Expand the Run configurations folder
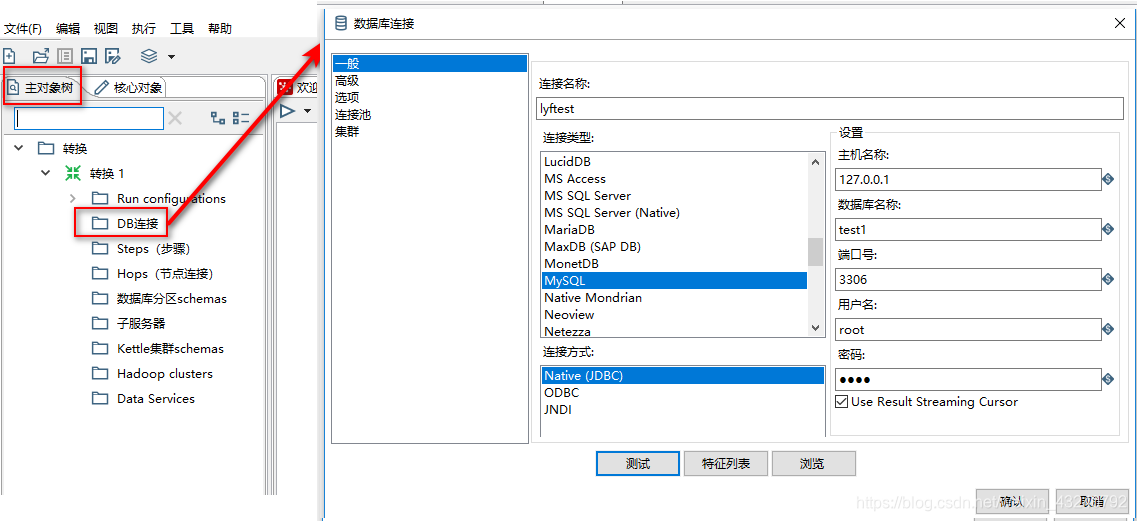This screenshot has width=1137, height=521. tap(73, 198)
